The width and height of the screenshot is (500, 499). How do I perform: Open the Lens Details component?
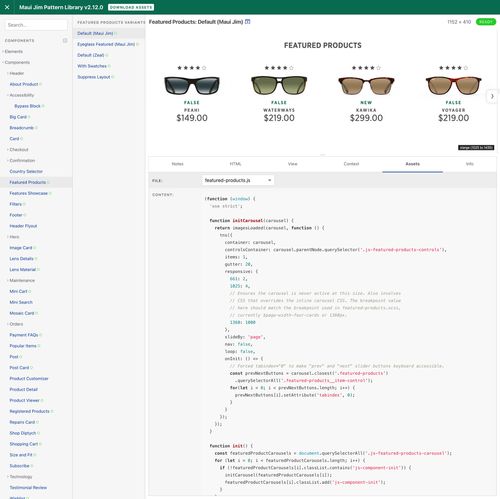click(x=22, y=259)
